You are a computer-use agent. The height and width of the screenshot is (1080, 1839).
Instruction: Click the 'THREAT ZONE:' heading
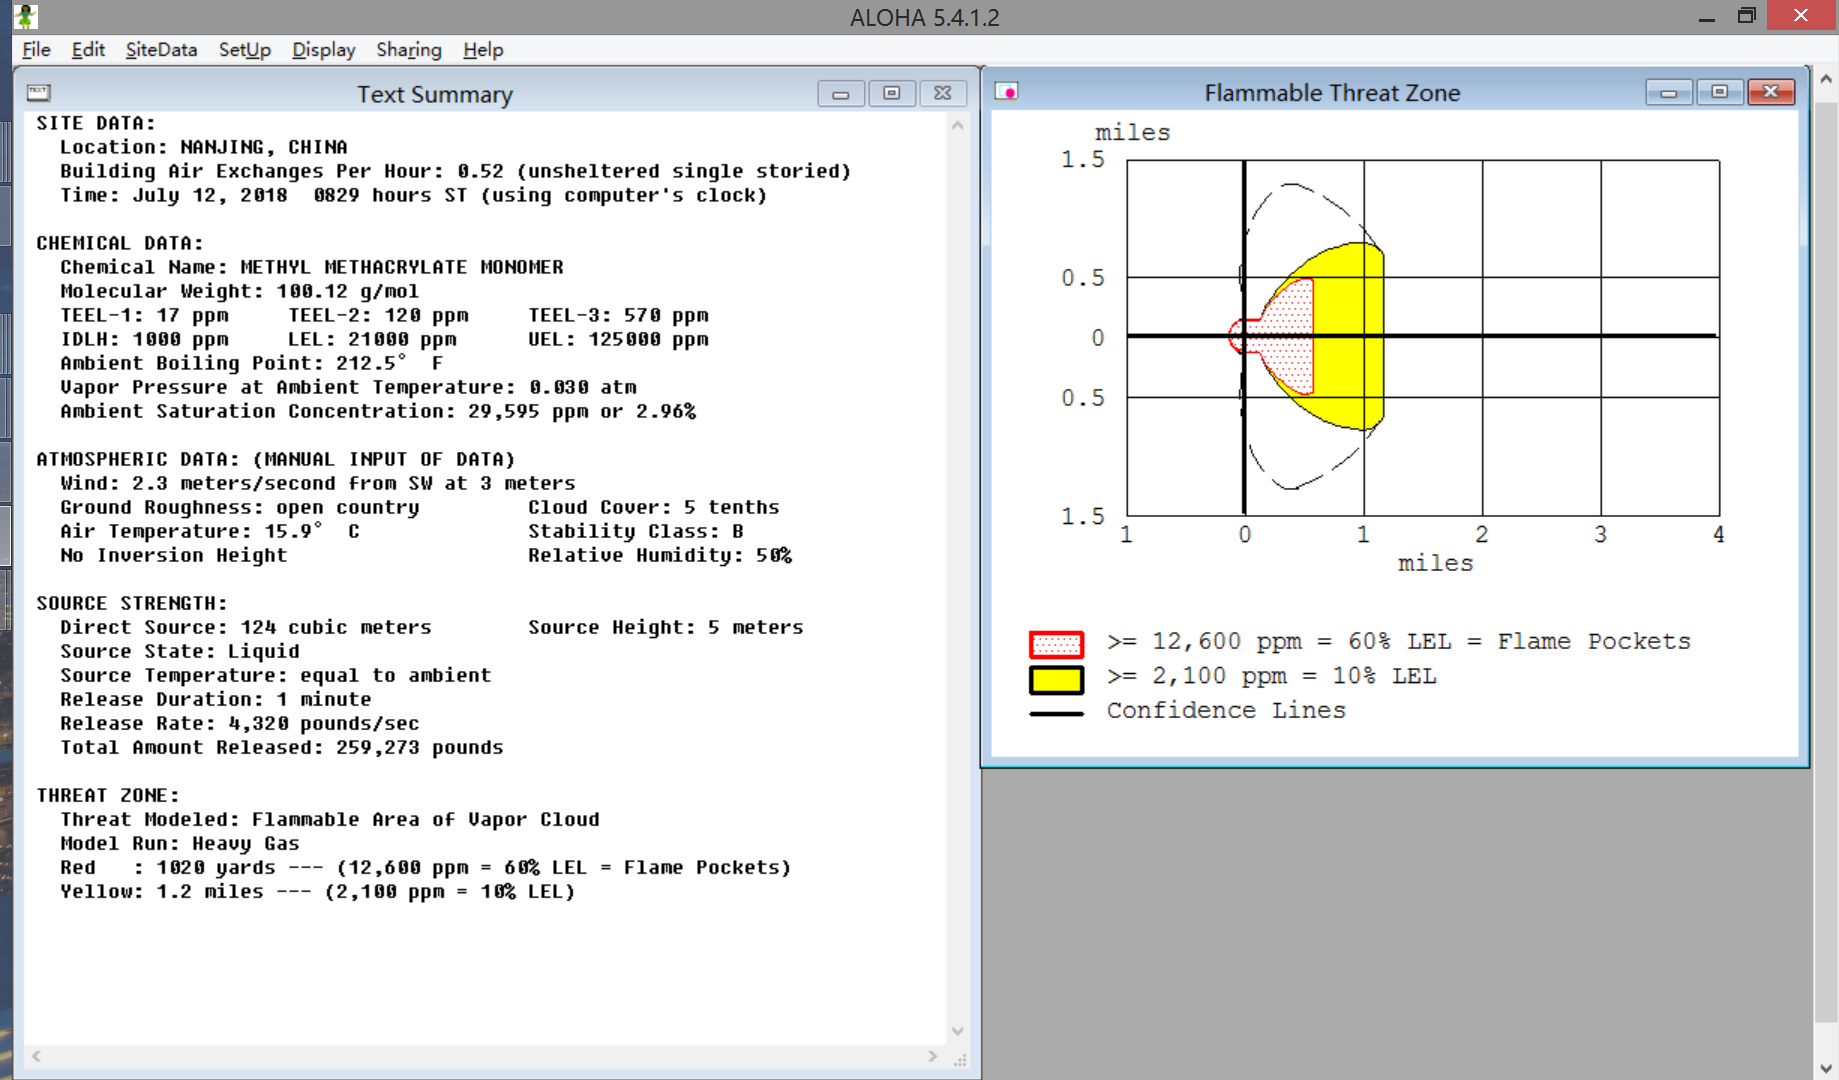[x=108, y=795]
